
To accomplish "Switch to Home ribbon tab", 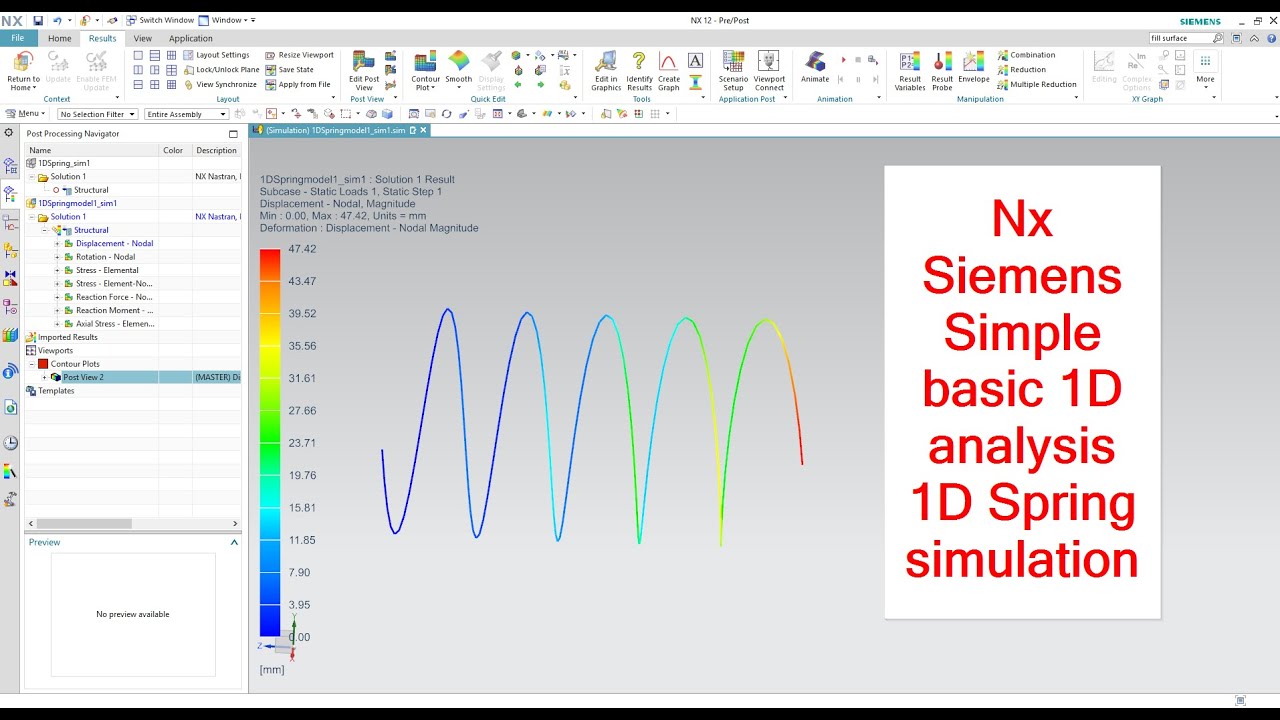I will 60,38.
